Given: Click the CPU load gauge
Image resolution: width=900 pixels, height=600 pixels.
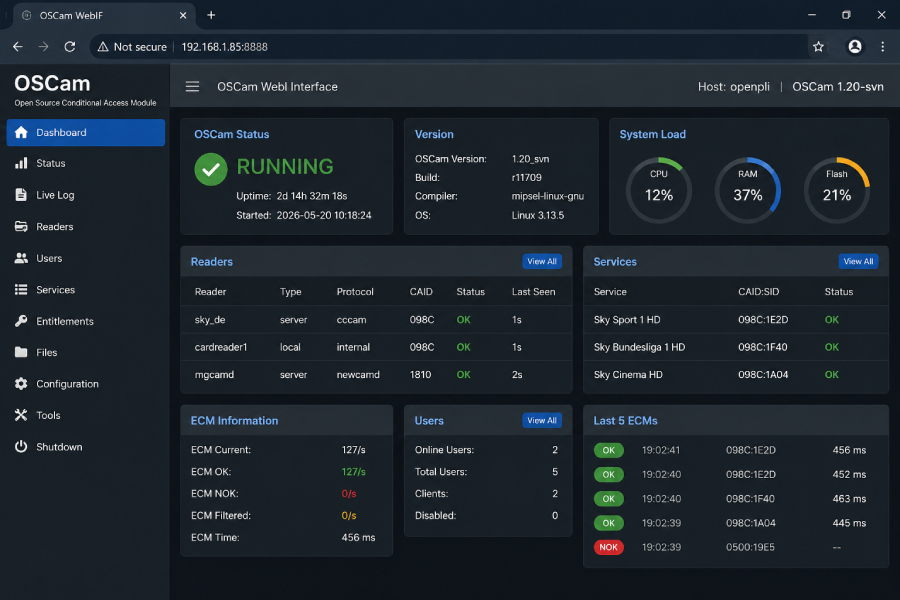Looking at the screenshot, I should coord(659,190).
